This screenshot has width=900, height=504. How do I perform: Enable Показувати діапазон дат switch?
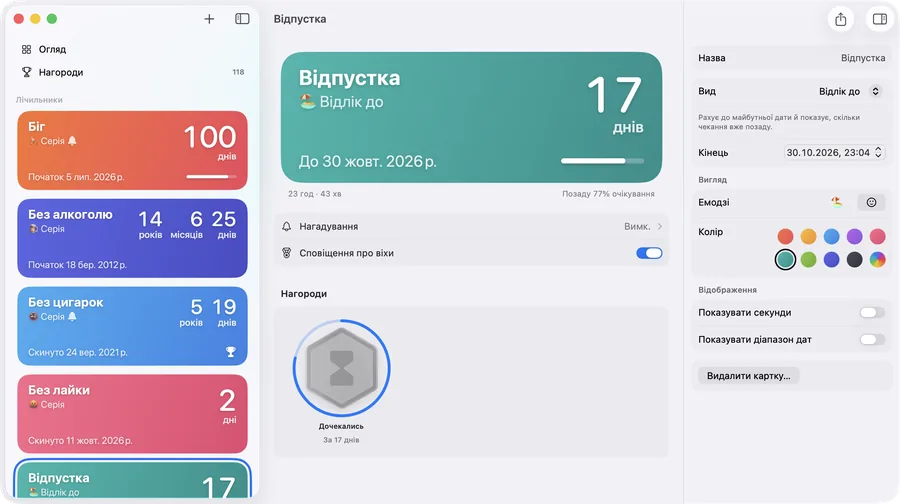(x=872, y=339)
